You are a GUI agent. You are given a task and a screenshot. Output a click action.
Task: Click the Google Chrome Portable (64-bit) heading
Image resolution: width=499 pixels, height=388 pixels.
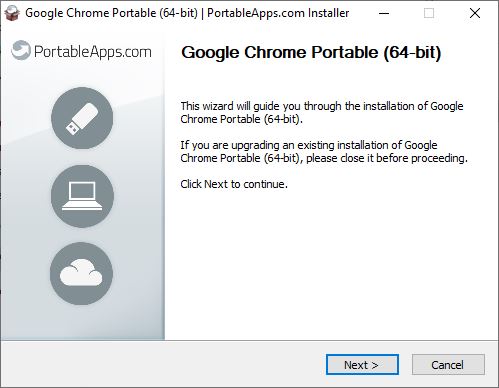click(x=311, y=53)
